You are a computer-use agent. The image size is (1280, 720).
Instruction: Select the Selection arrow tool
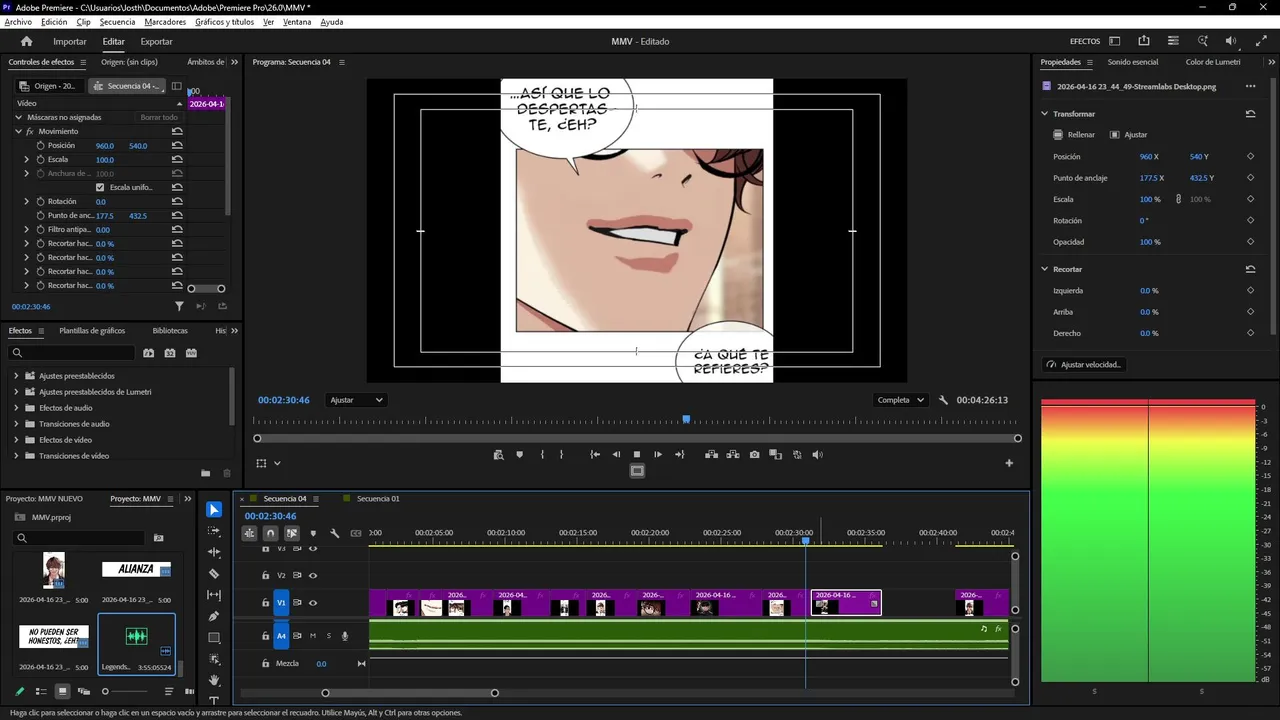pyautogui.click(x=214, y=510)
